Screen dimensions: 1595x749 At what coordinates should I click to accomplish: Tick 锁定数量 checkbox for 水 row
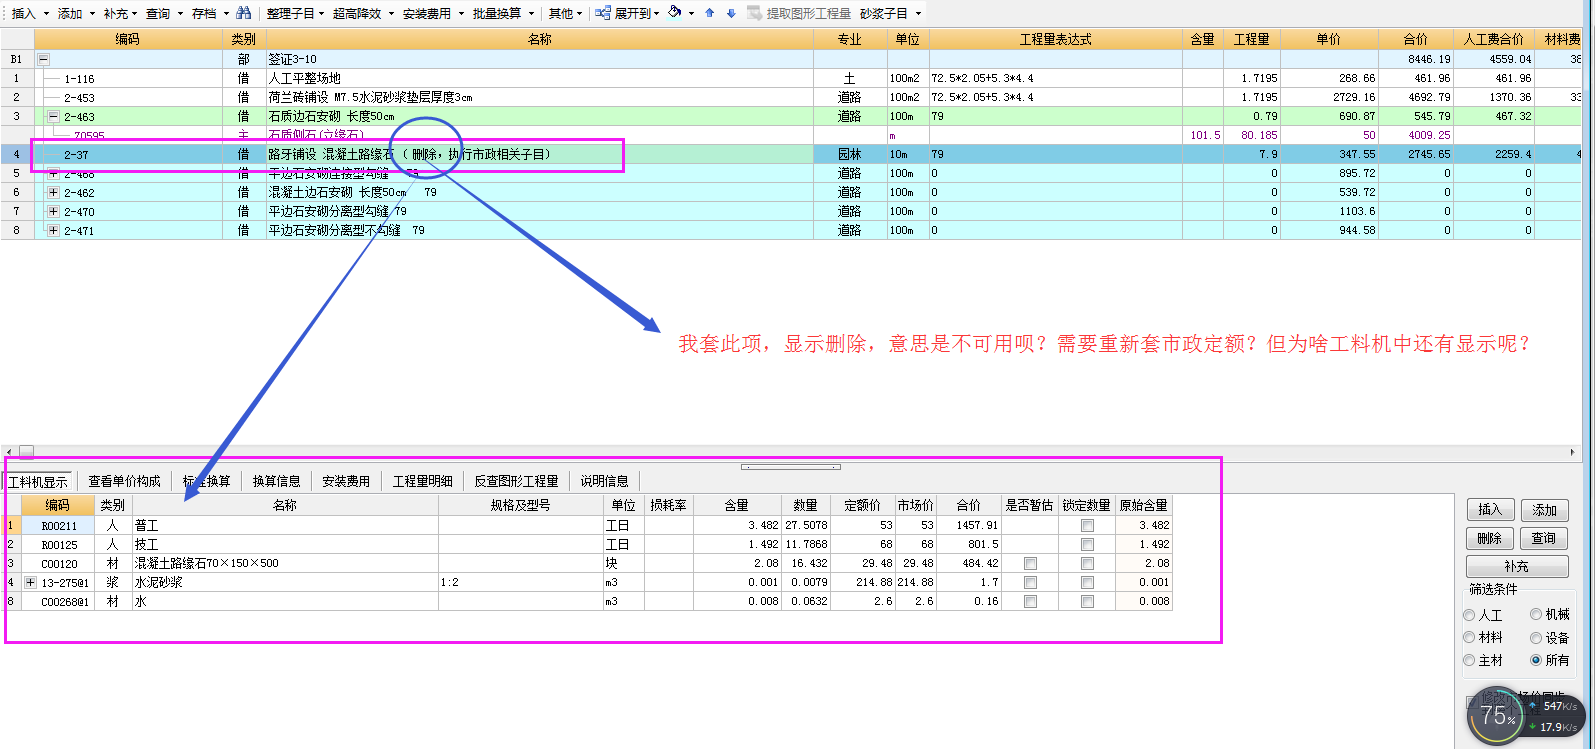tap(1087, 601)
